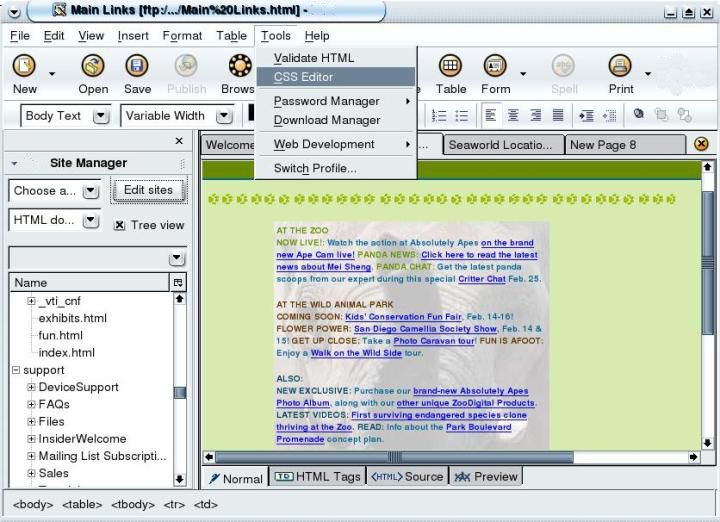Click the Edit sites button
This screenshot has width=720, height=522.
(x=148, y=190)
